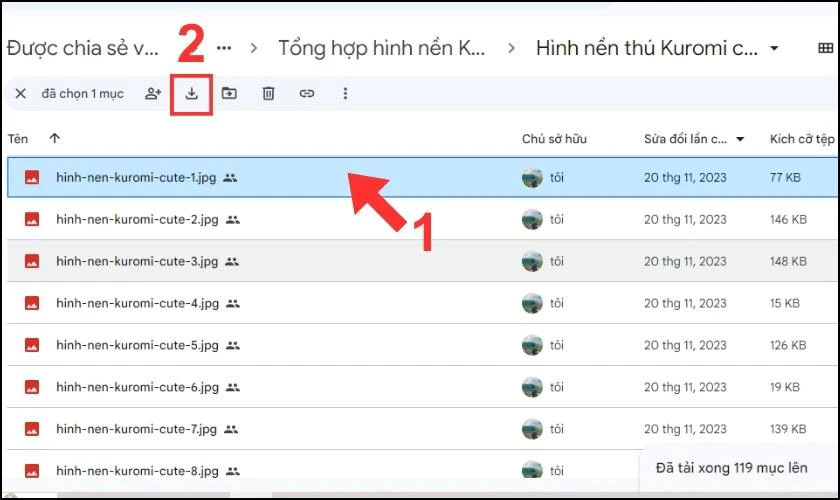Open the 'Được chia sẻ v...' breadcrumb

(x=82, y=48)
